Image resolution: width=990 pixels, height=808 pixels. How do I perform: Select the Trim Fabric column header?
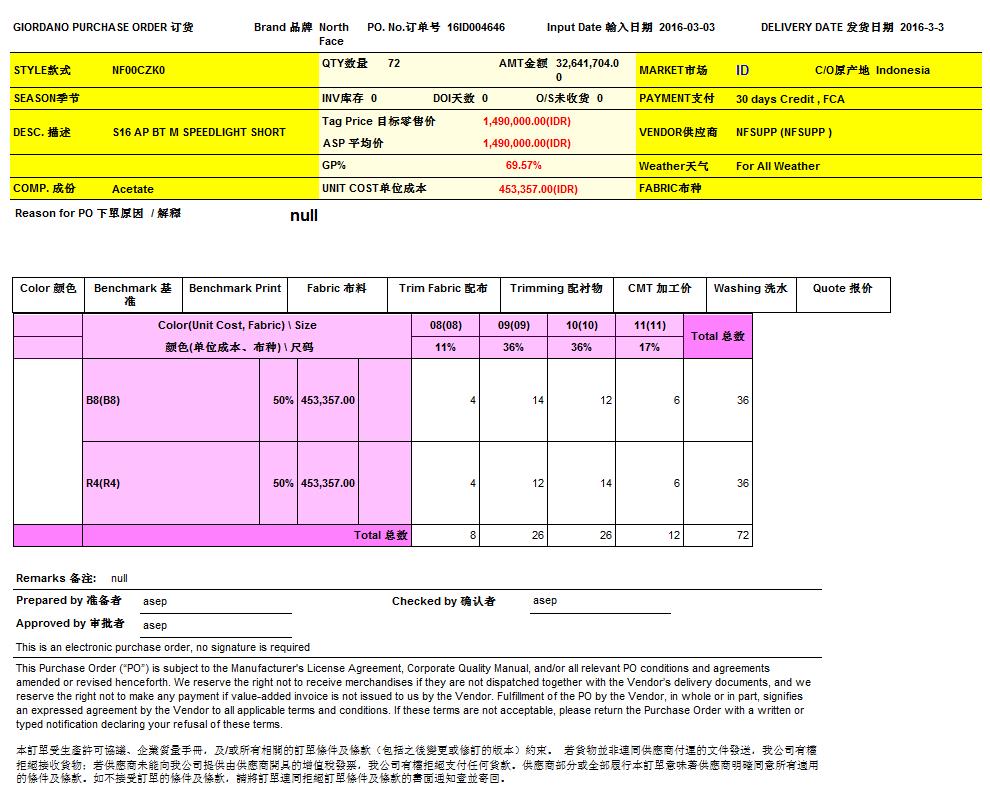[x=443, y=288]
